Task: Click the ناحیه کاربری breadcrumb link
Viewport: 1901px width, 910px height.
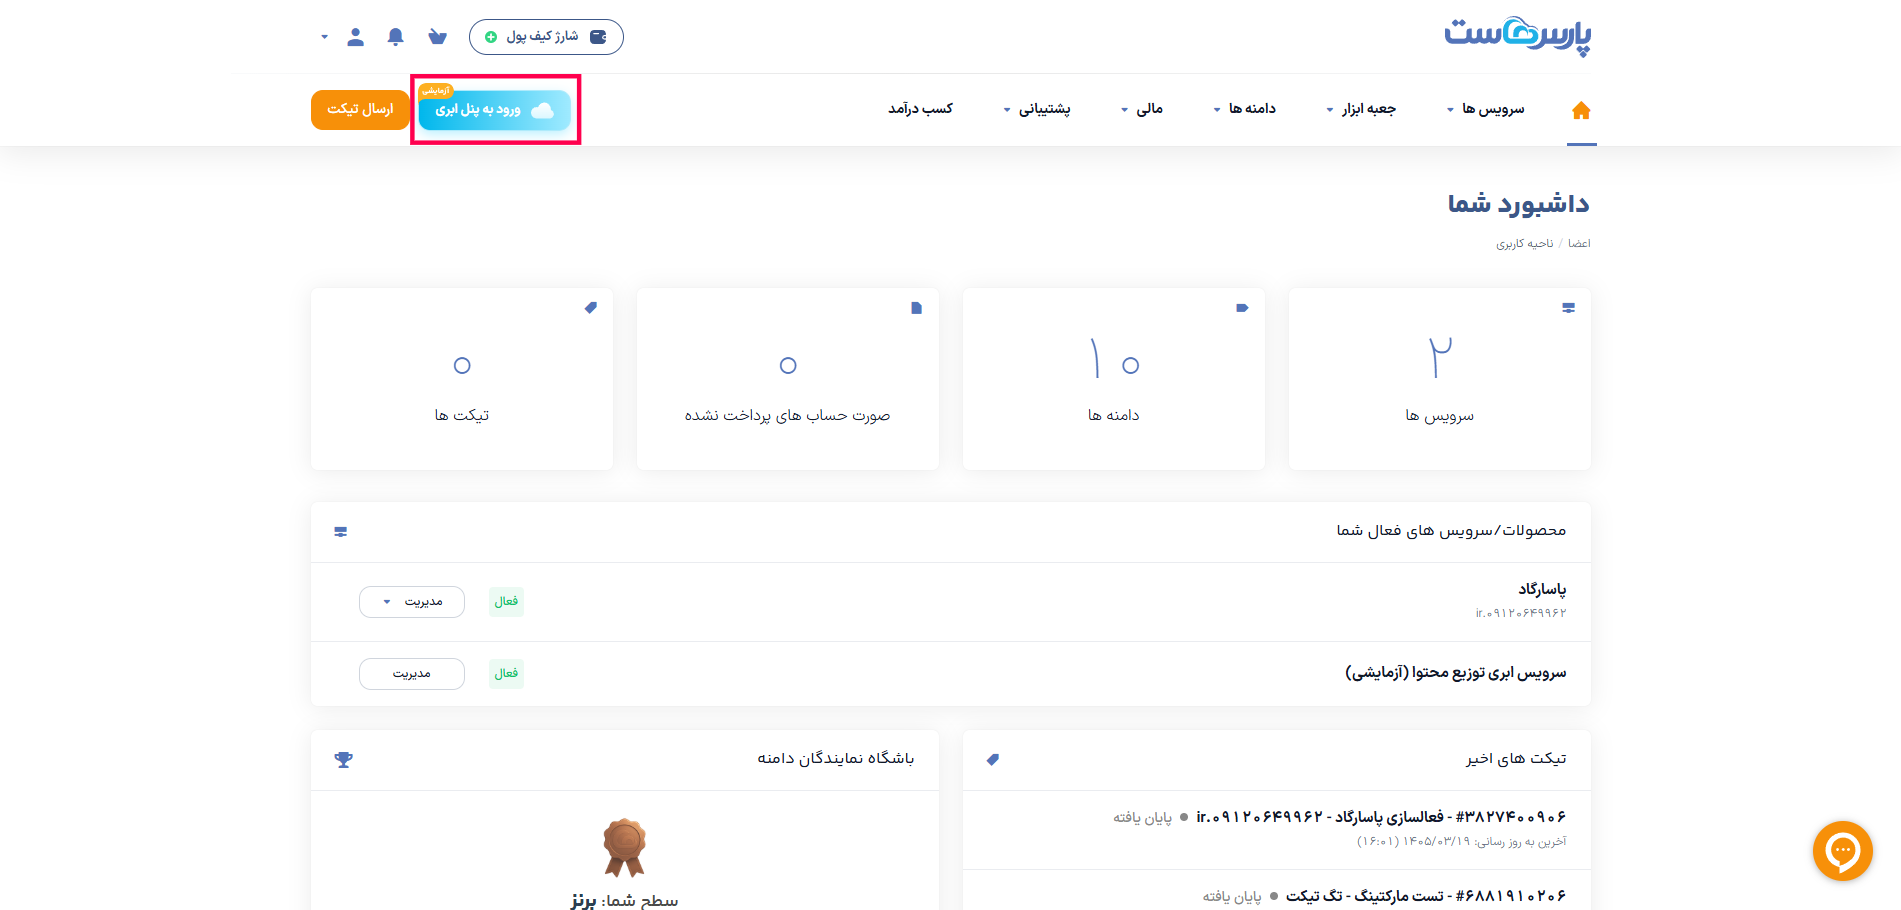Action: coord(1525,244)
